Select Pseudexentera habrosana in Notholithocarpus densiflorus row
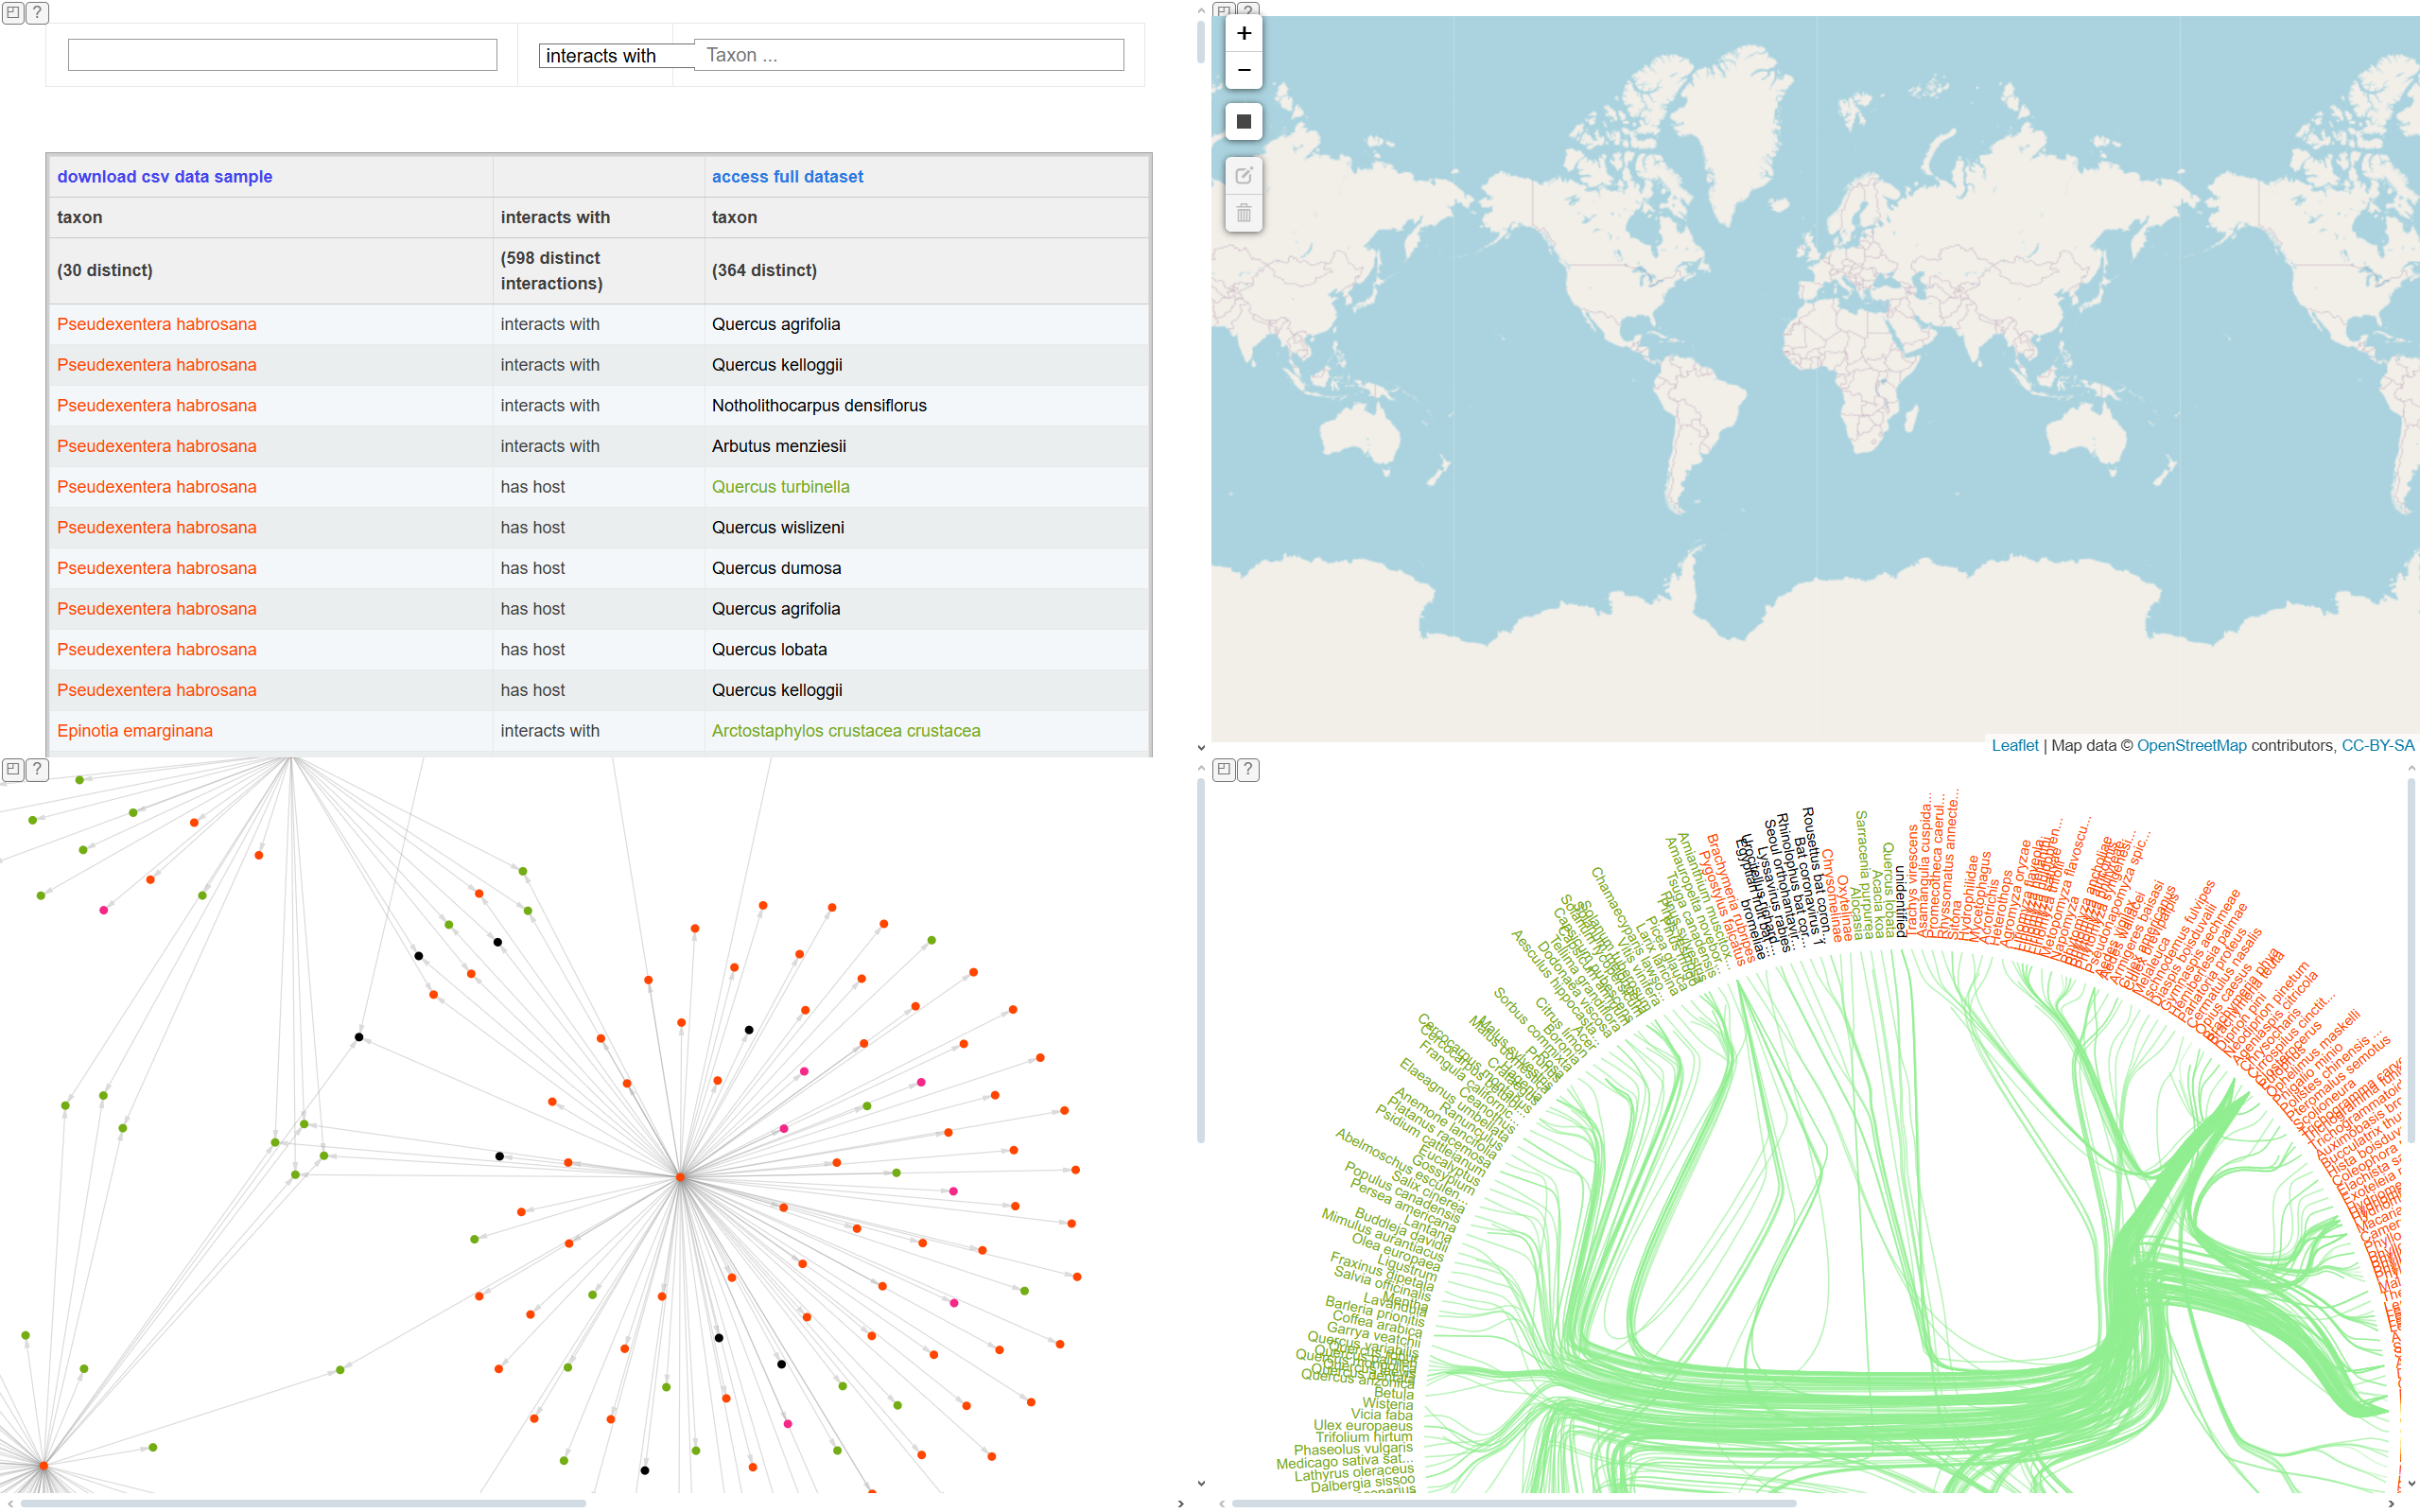This screenshot has width=2420, height=1512. click(157, 406)
